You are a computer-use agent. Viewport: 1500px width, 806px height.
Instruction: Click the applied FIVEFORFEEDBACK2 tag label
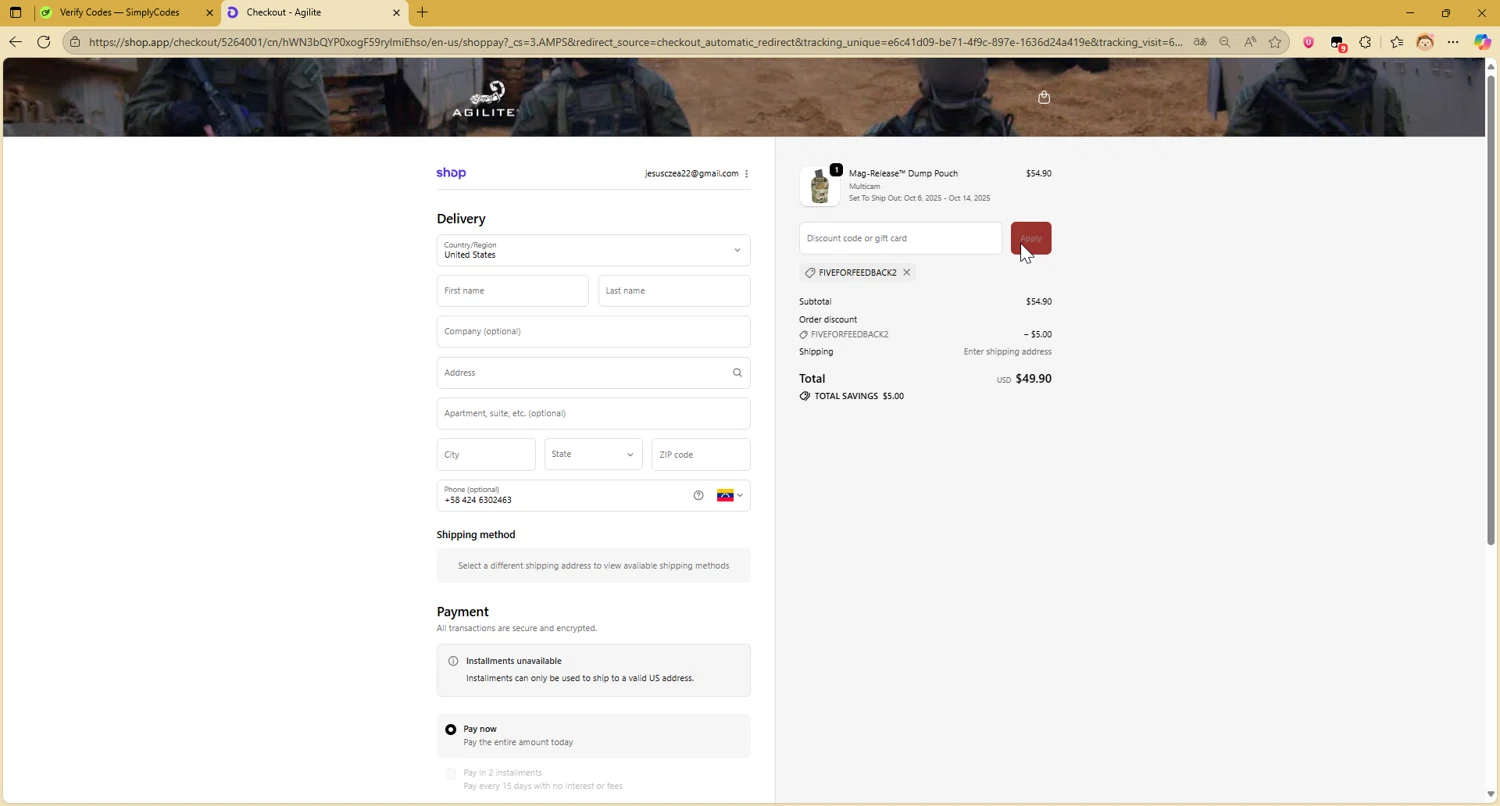857,273
